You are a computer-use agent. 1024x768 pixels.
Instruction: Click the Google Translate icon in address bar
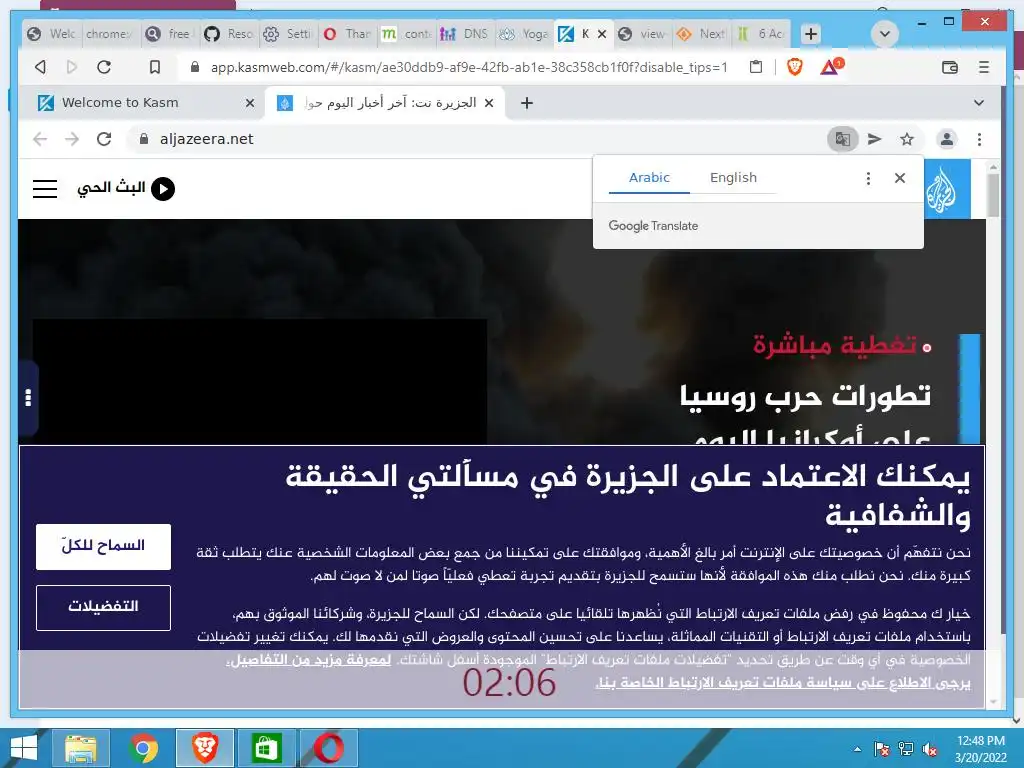click(x=842, y=139)
